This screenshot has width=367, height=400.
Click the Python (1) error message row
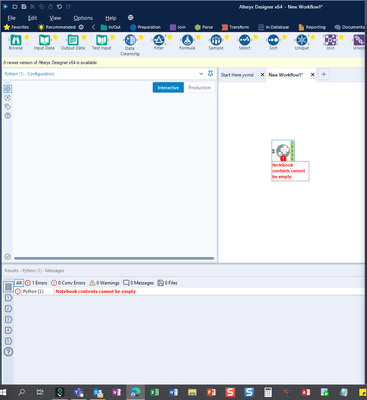189,291
